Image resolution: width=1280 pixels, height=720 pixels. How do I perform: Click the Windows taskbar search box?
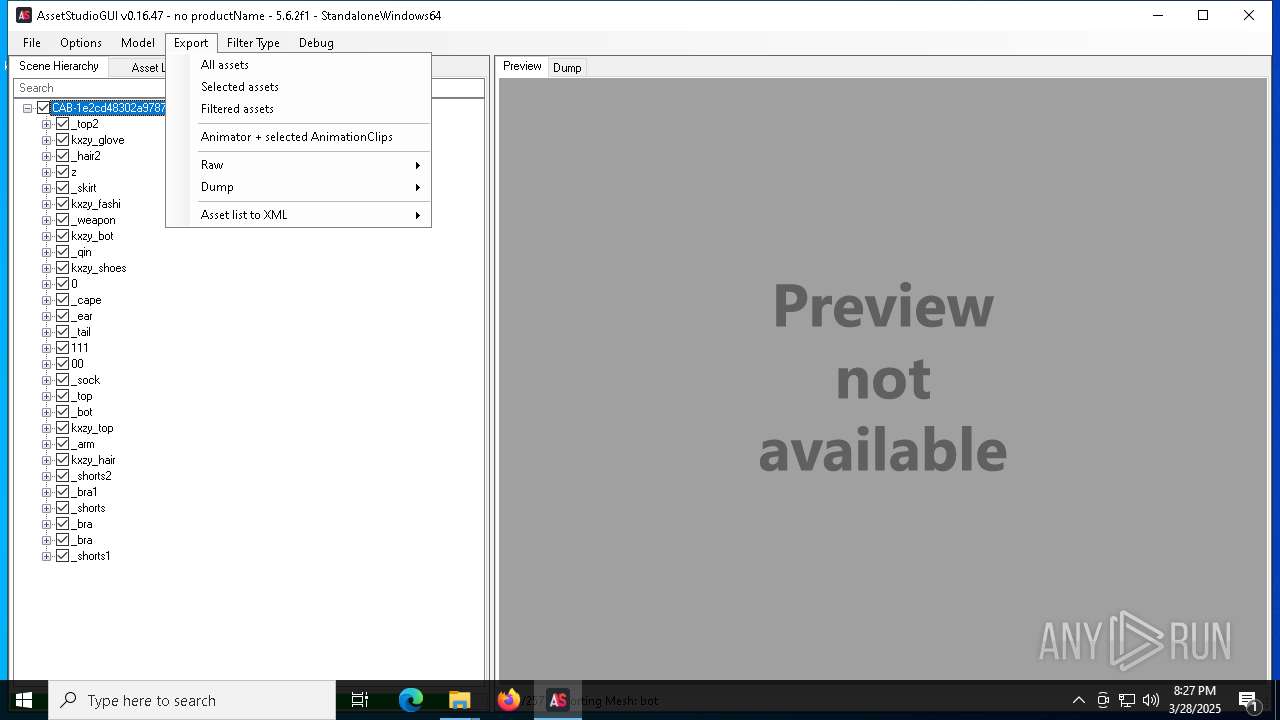tap(192, 700)
